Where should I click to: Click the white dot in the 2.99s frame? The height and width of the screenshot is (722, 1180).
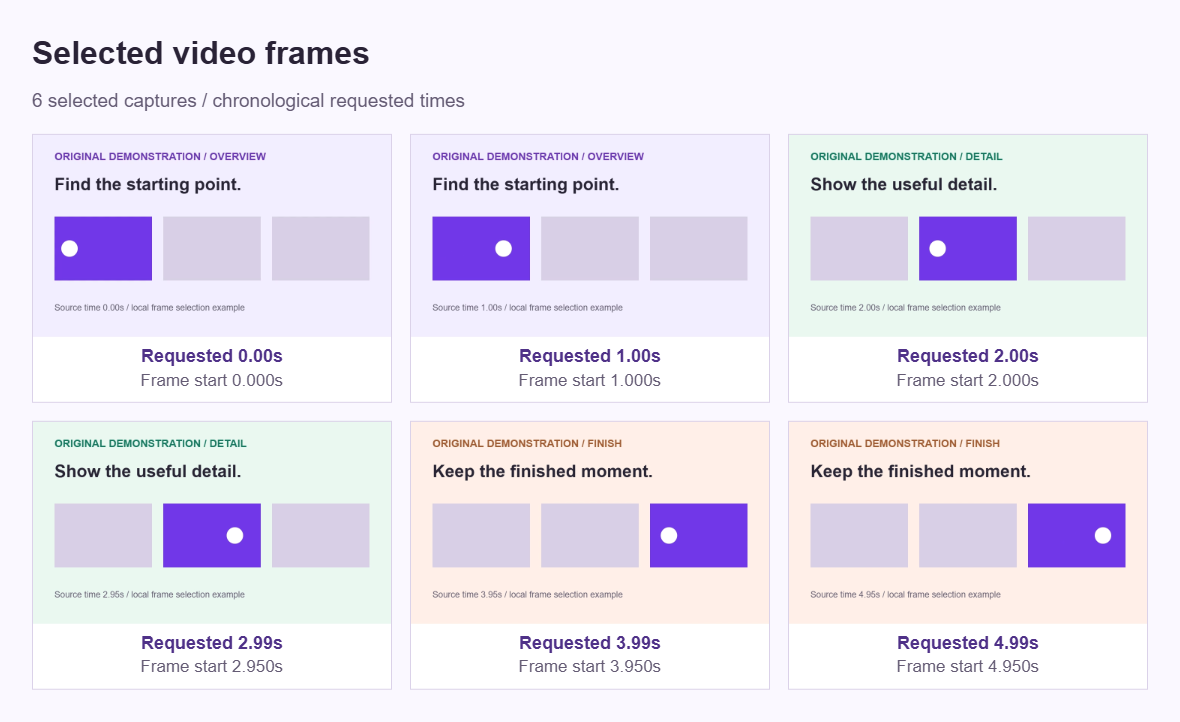[x=235, y=535]
